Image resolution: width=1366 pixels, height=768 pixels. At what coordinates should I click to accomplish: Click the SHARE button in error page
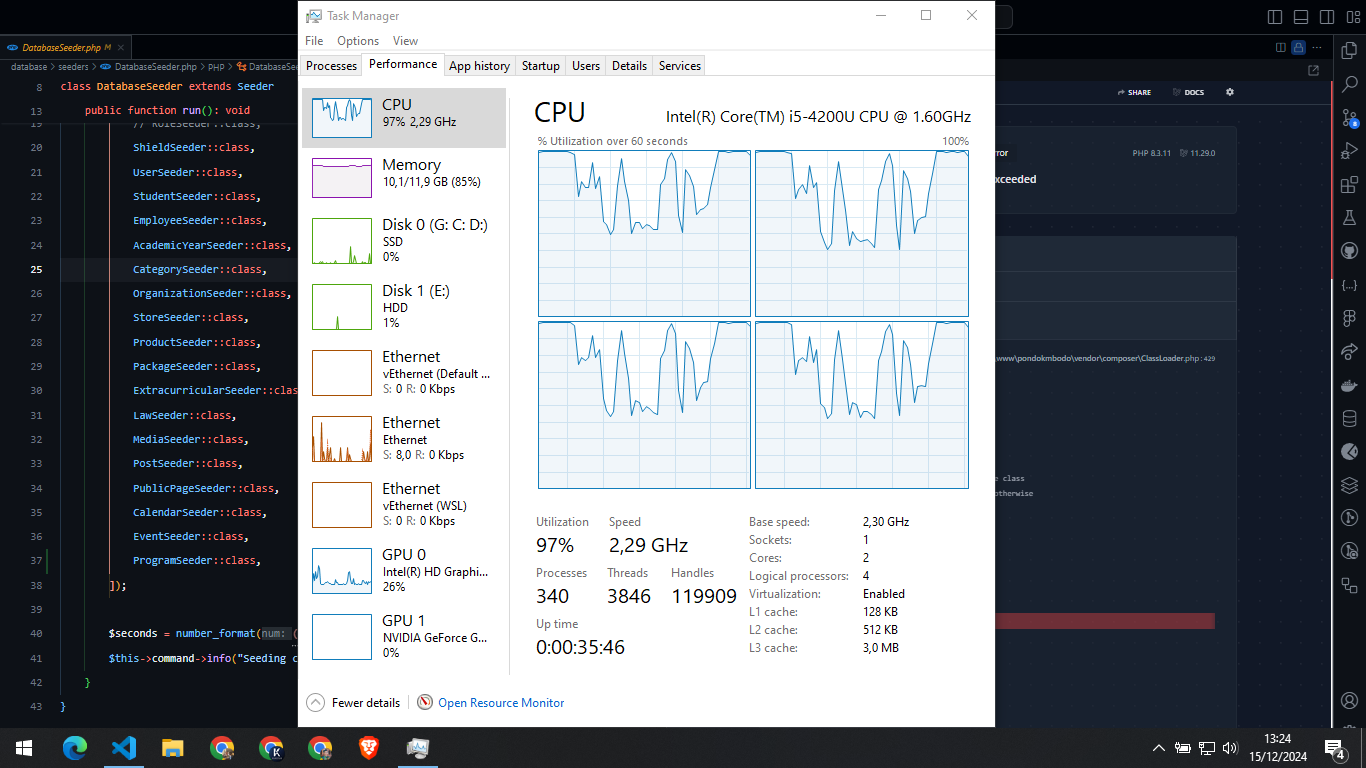(1134, 92)
